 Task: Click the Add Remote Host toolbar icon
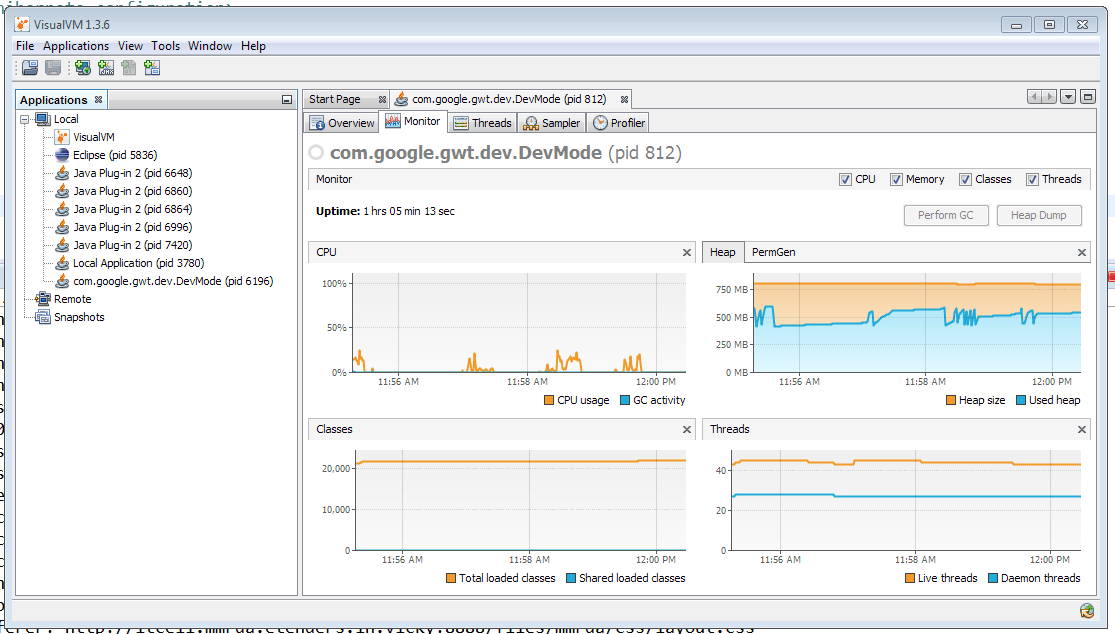coord(82,68)
